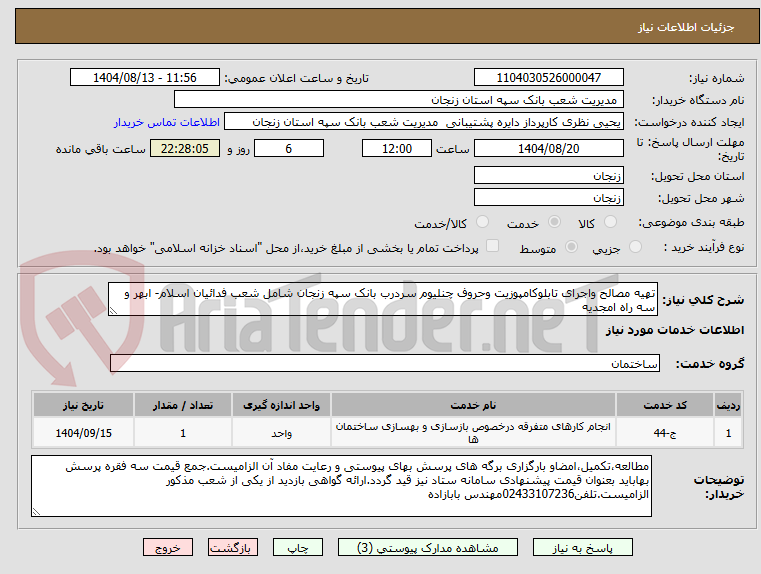Screen dimensions: 761x574
Task: Click the خروج exit button
Action: [168, 547]
